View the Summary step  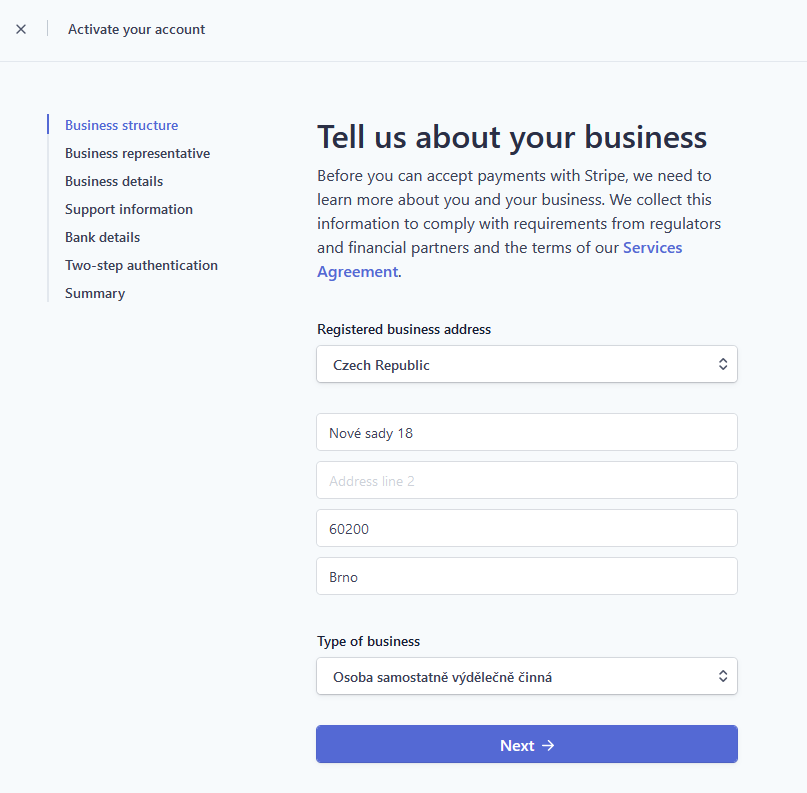click(x=95, y=293)
